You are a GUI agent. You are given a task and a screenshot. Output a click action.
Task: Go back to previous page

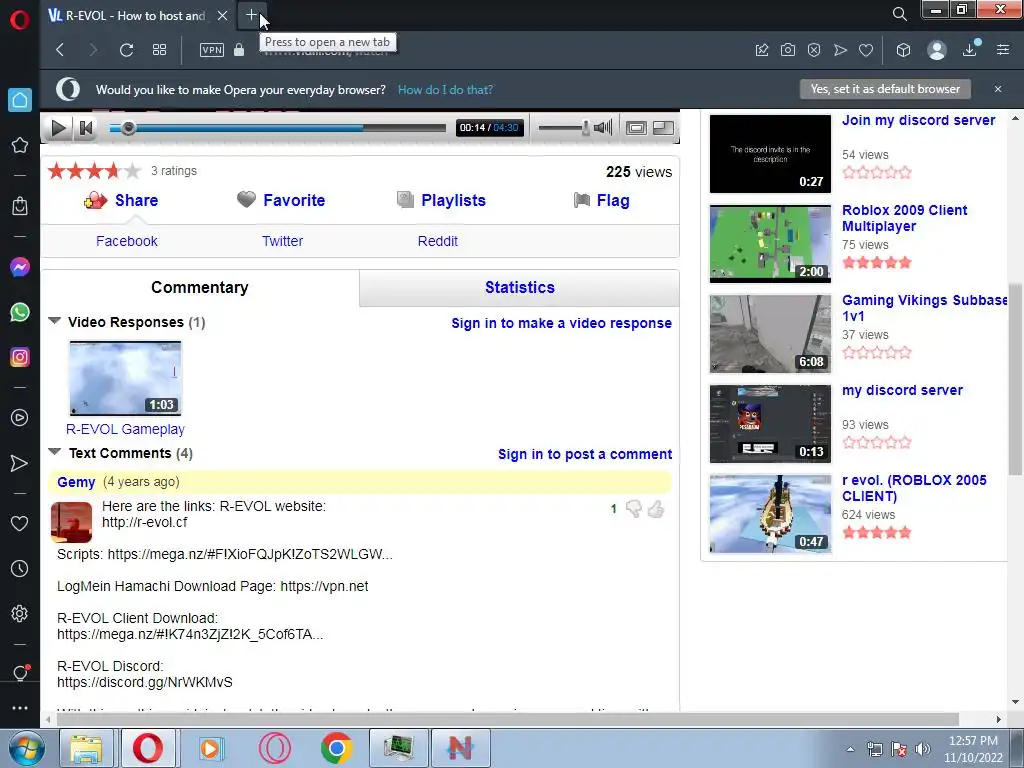tap(60, 50)
